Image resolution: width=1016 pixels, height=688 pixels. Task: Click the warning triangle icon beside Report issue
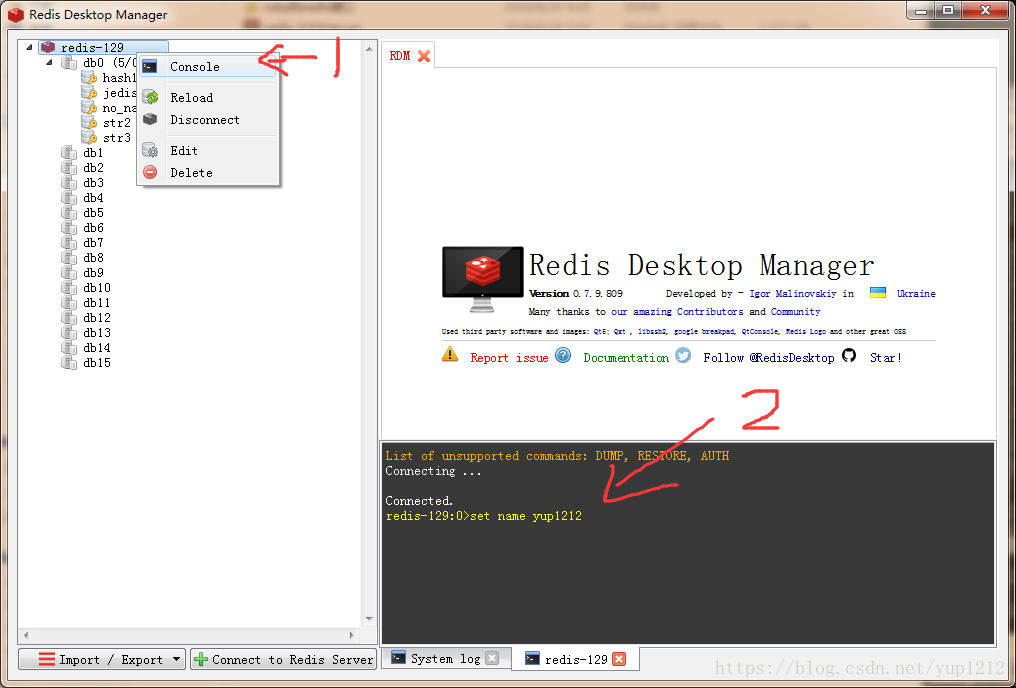[449, 354]
